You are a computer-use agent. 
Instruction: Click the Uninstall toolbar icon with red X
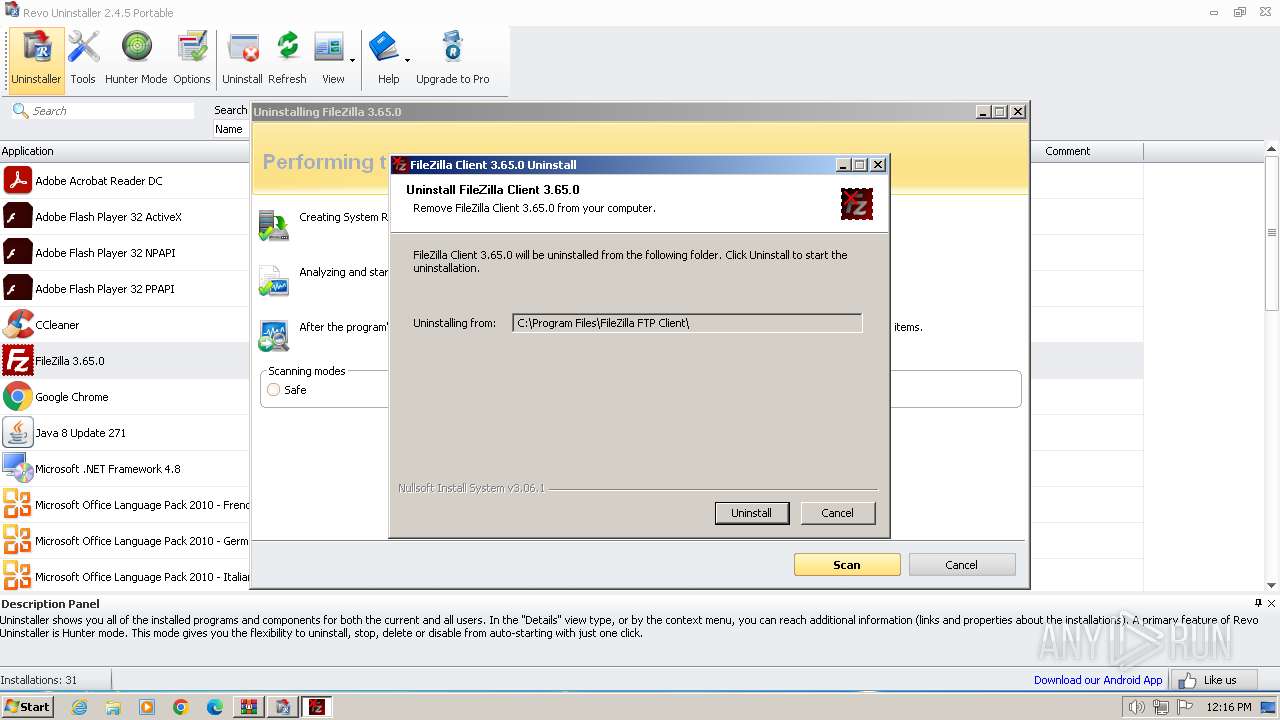(243, 58)
